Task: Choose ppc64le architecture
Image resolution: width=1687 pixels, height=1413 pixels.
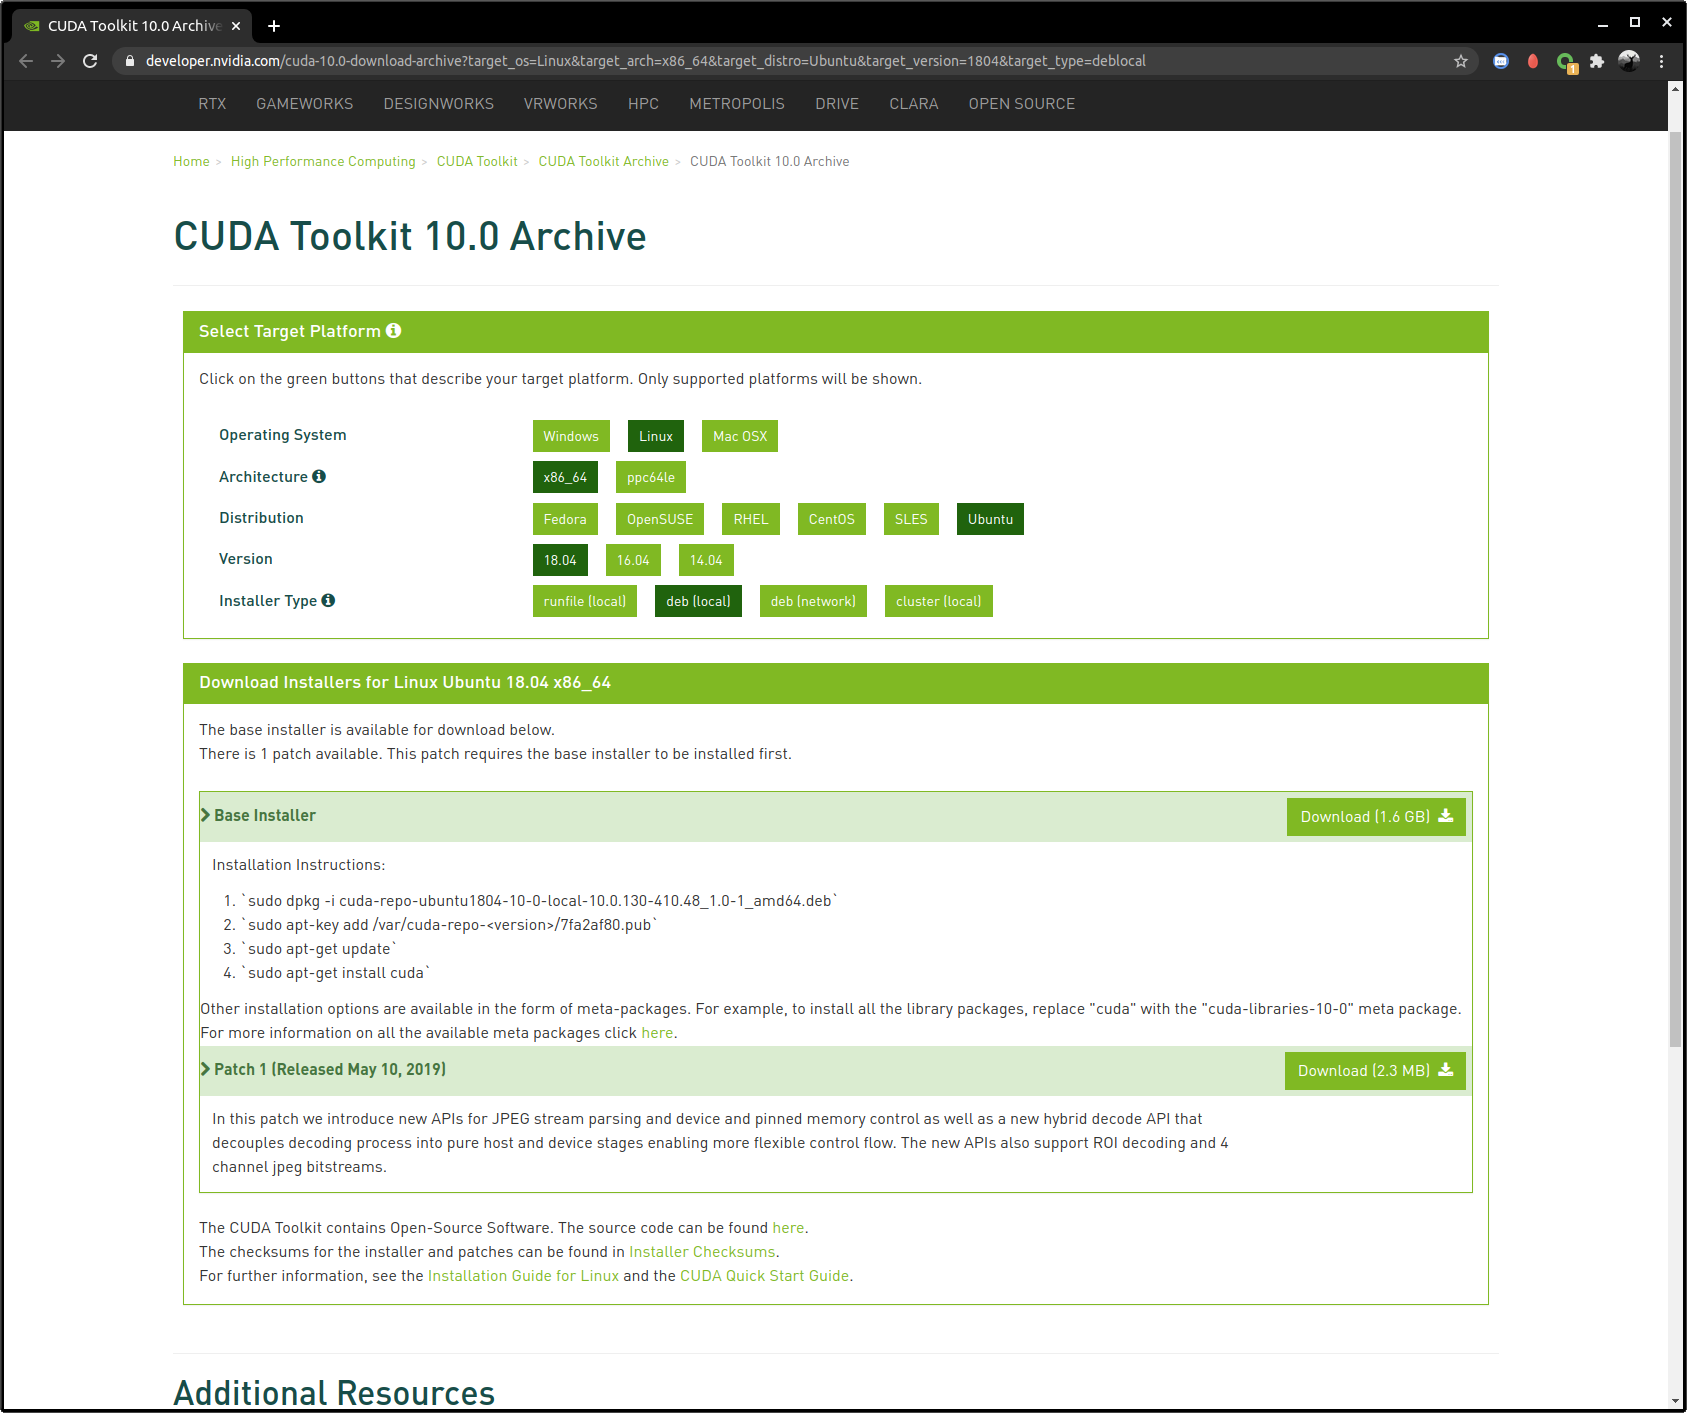Action: click(651, 477)
